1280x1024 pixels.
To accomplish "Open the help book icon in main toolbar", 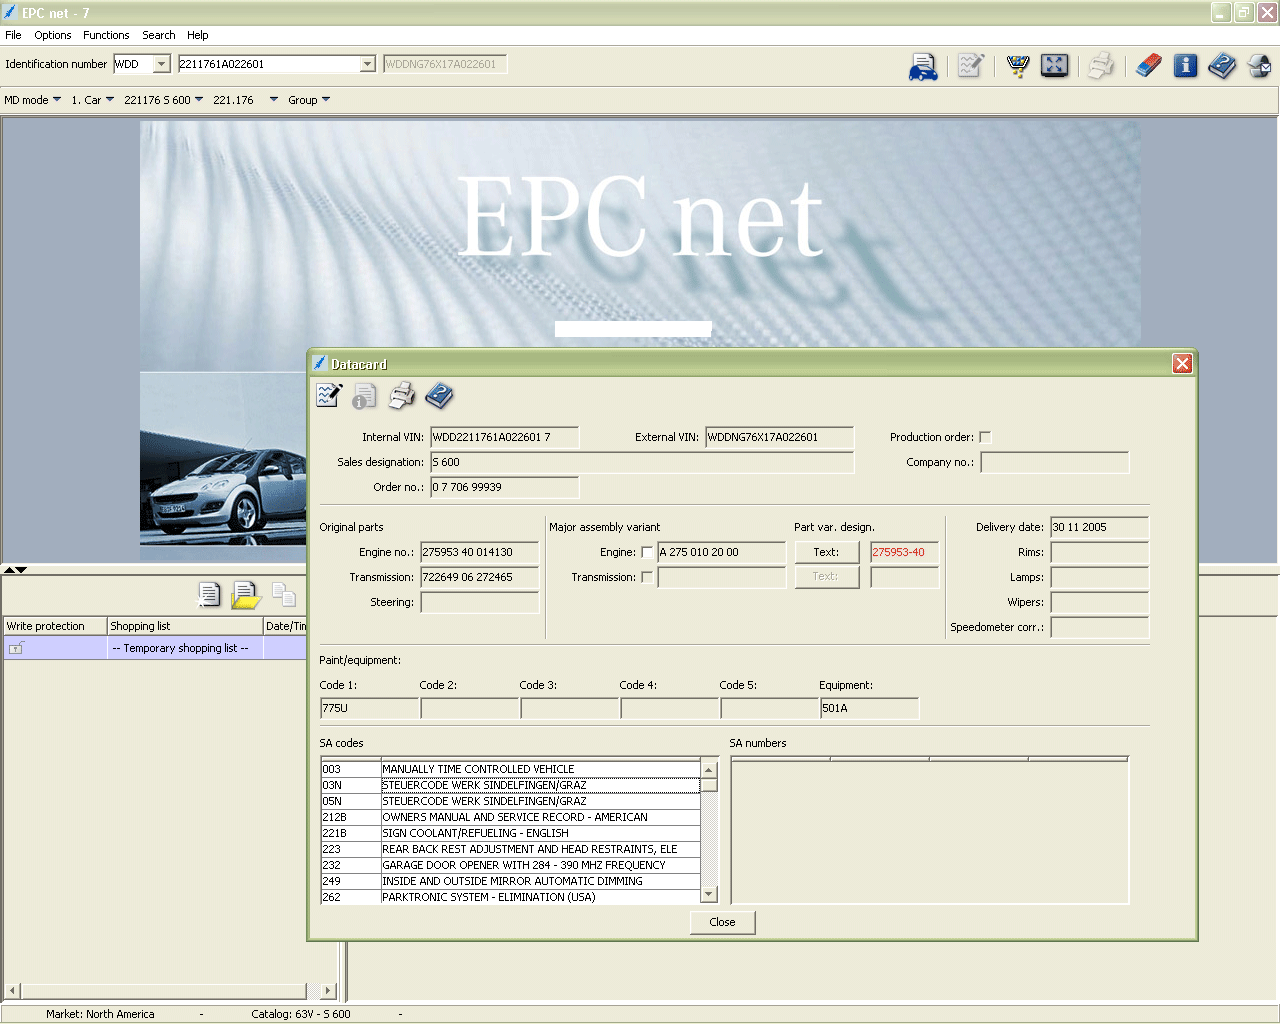I will (1222, 66).
